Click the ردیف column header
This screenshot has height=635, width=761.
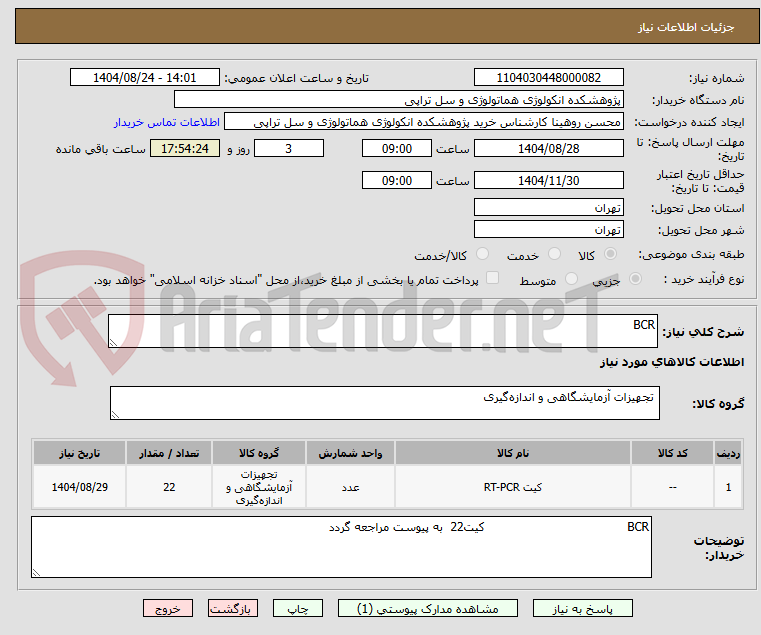click(x=728, y=453)
